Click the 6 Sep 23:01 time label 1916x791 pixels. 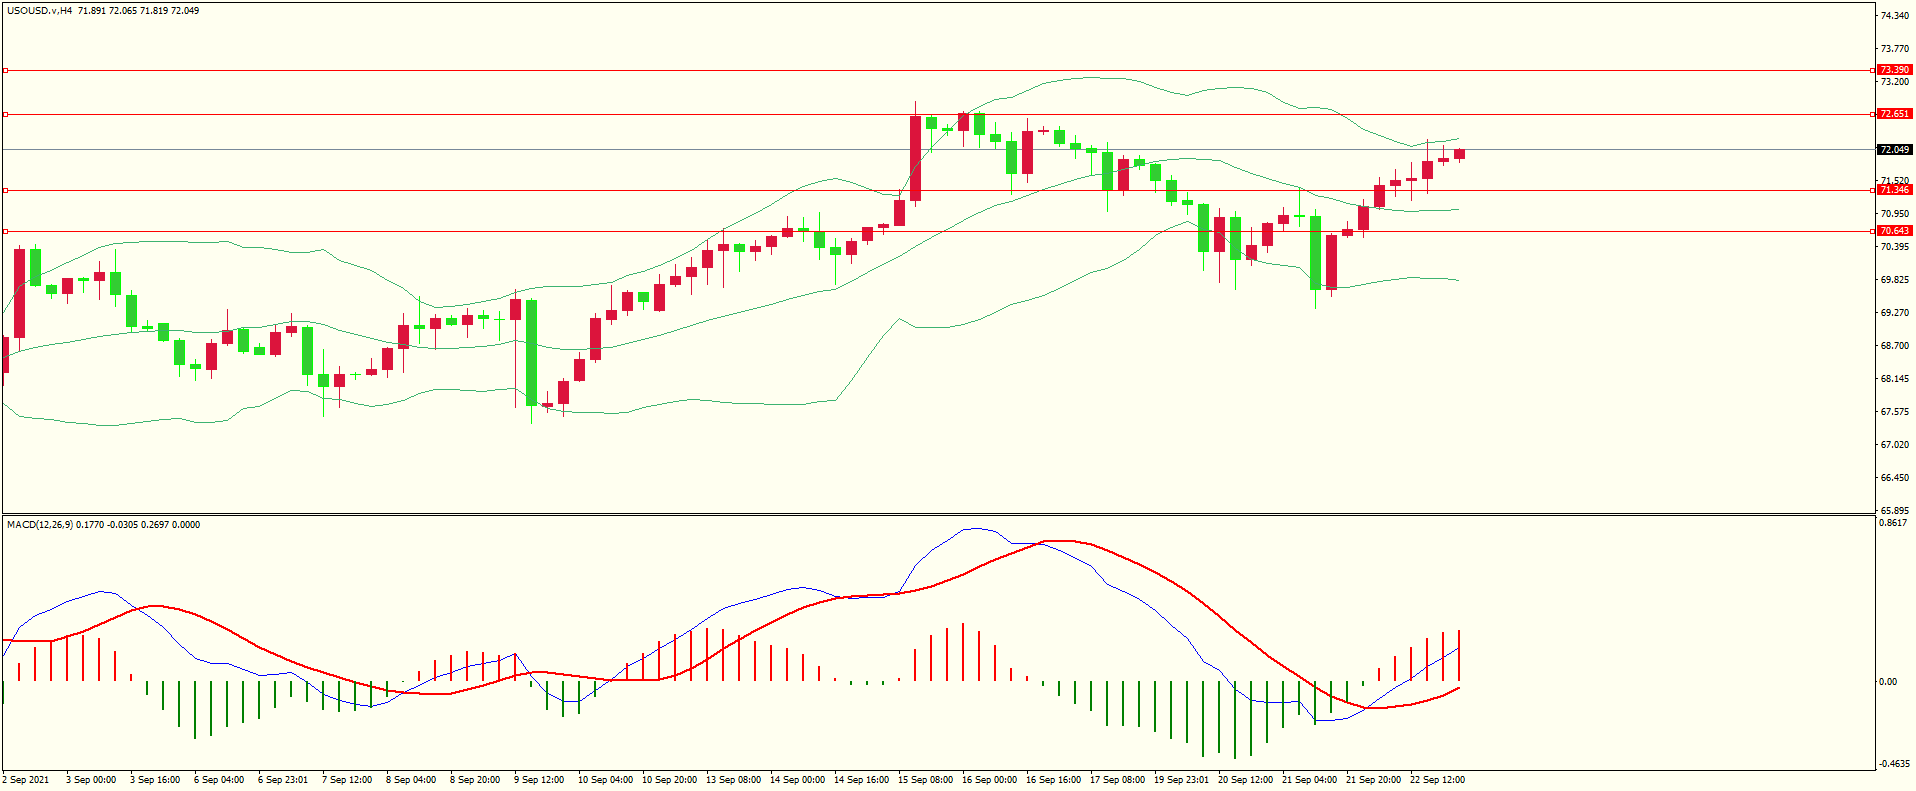tap(283, 780)
